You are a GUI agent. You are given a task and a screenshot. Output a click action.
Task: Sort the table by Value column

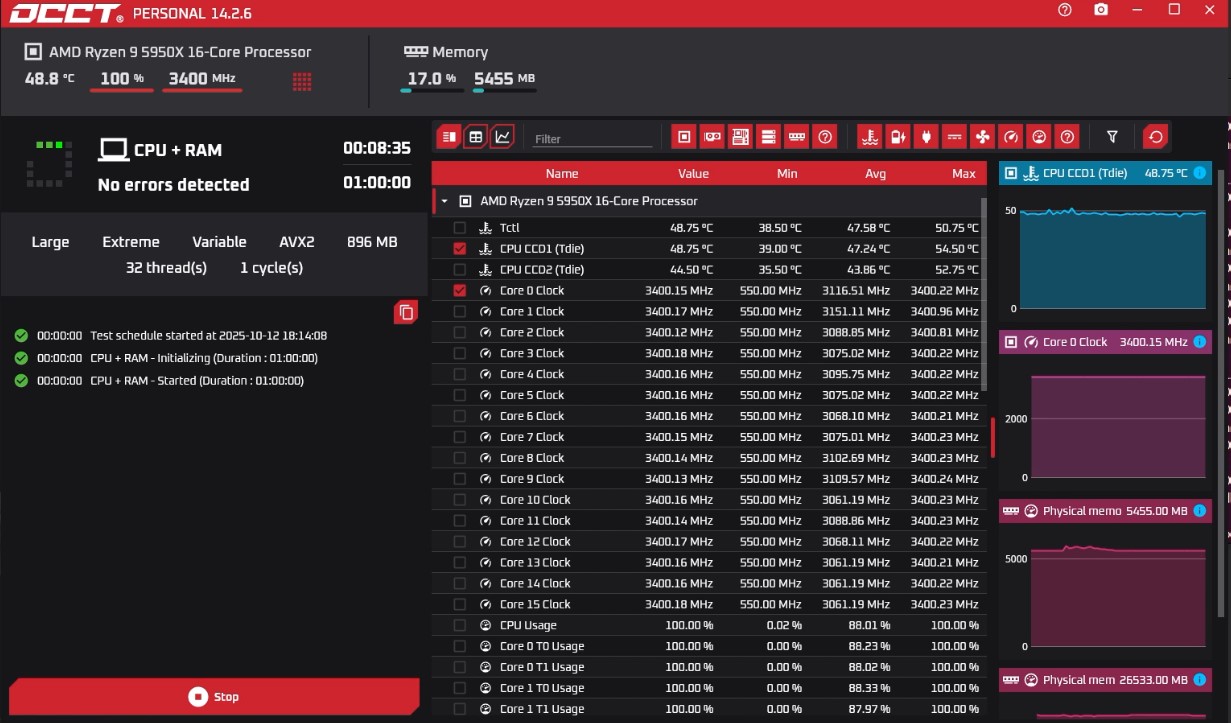point(693,174)
